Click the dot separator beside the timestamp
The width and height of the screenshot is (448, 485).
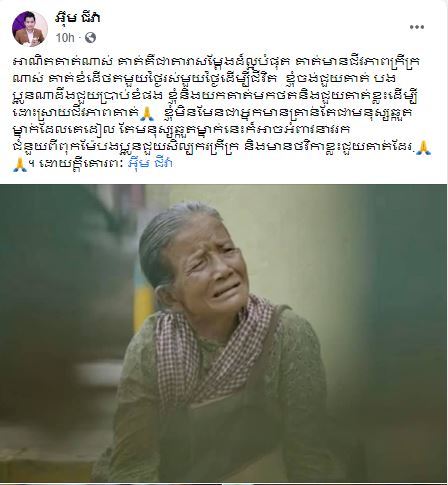(x=80, y=38)
